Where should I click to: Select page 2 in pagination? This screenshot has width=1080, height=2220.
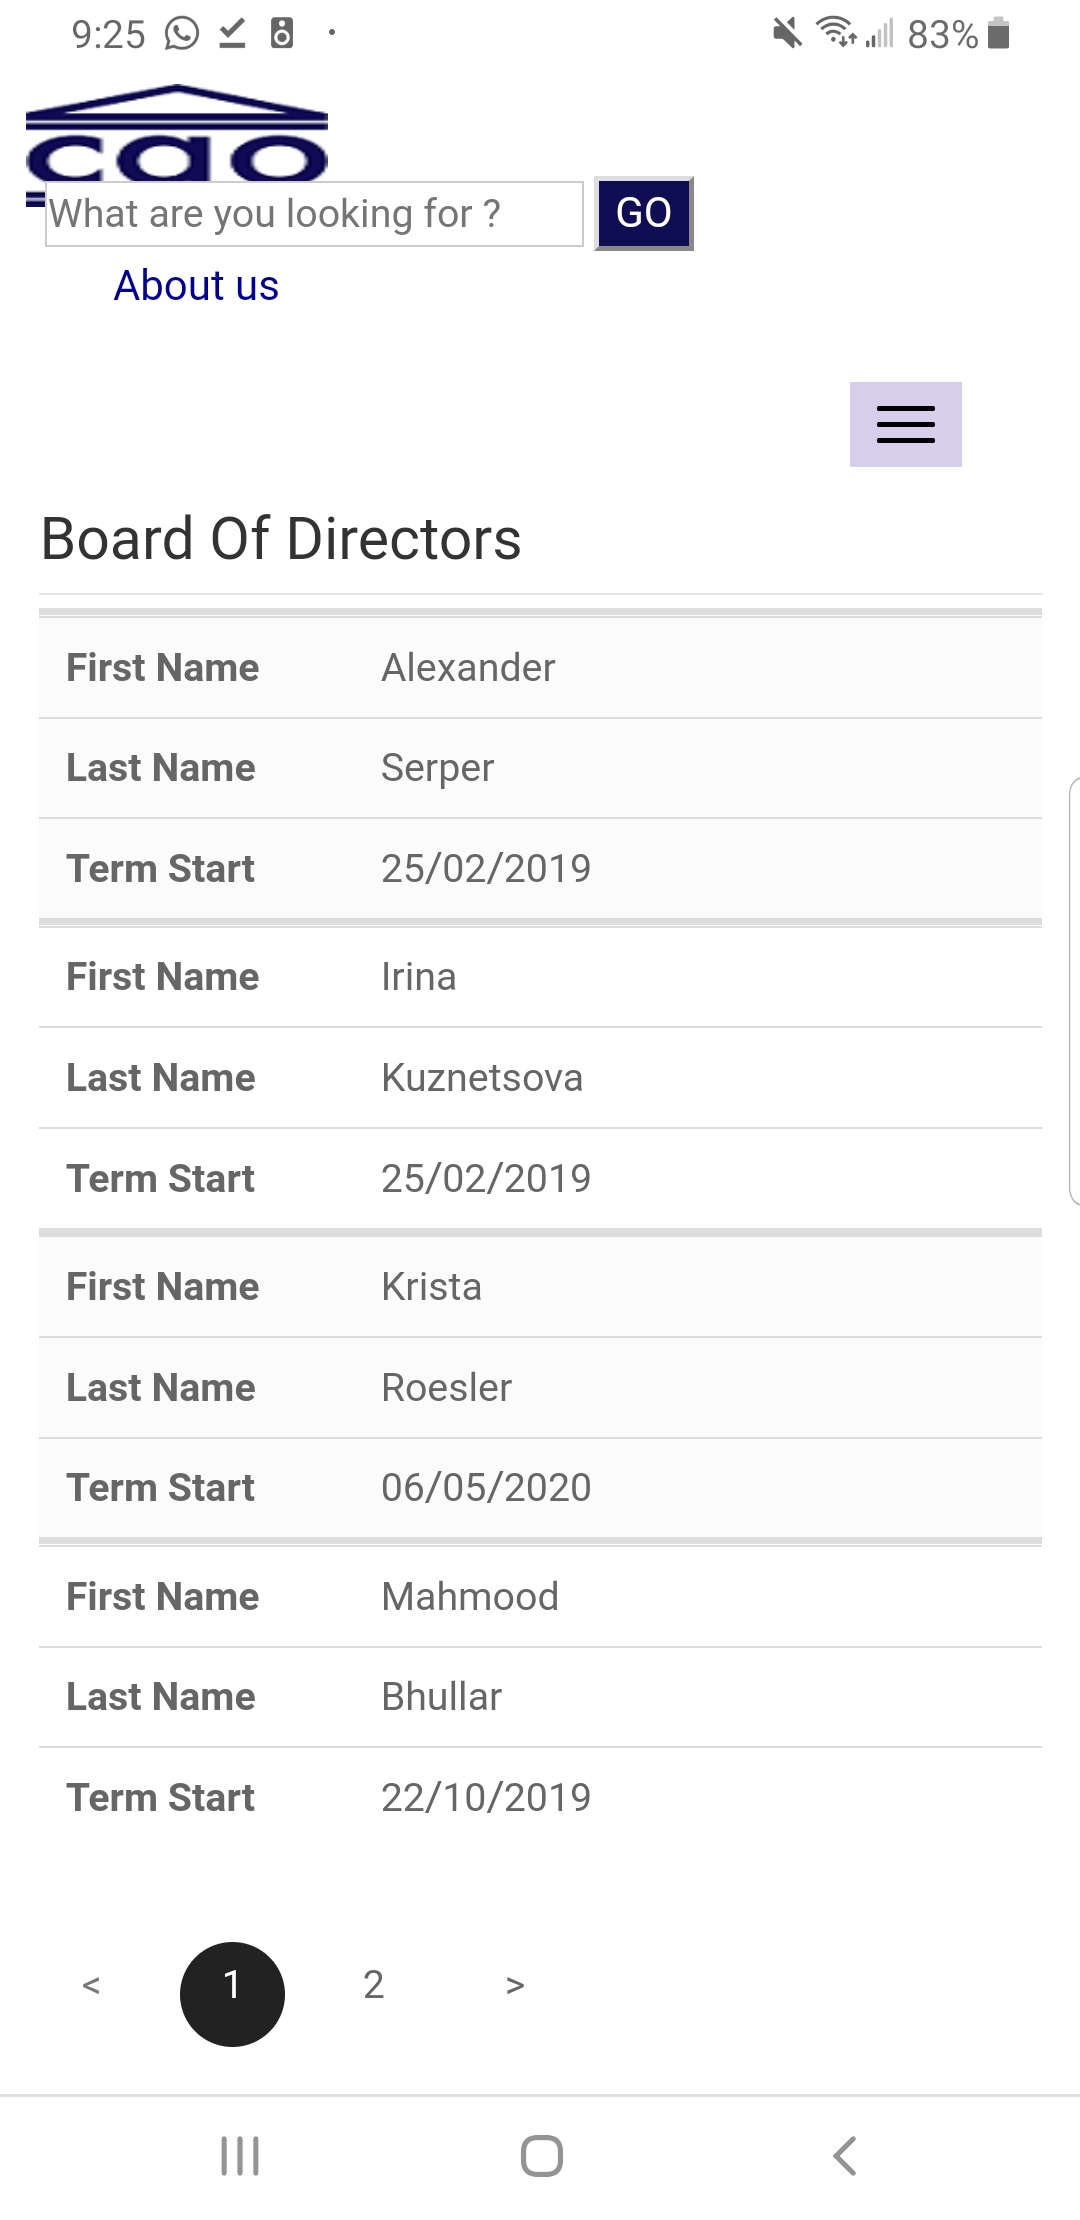(373, 1985)
